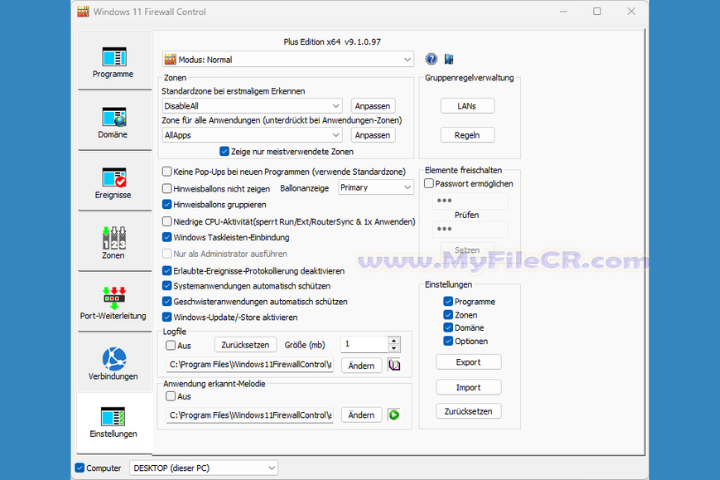Screen dimensions: 720x480
Task: Open the Port-Weiterleitung section icon
Action: pyautogui.click(x=114, y=298)
